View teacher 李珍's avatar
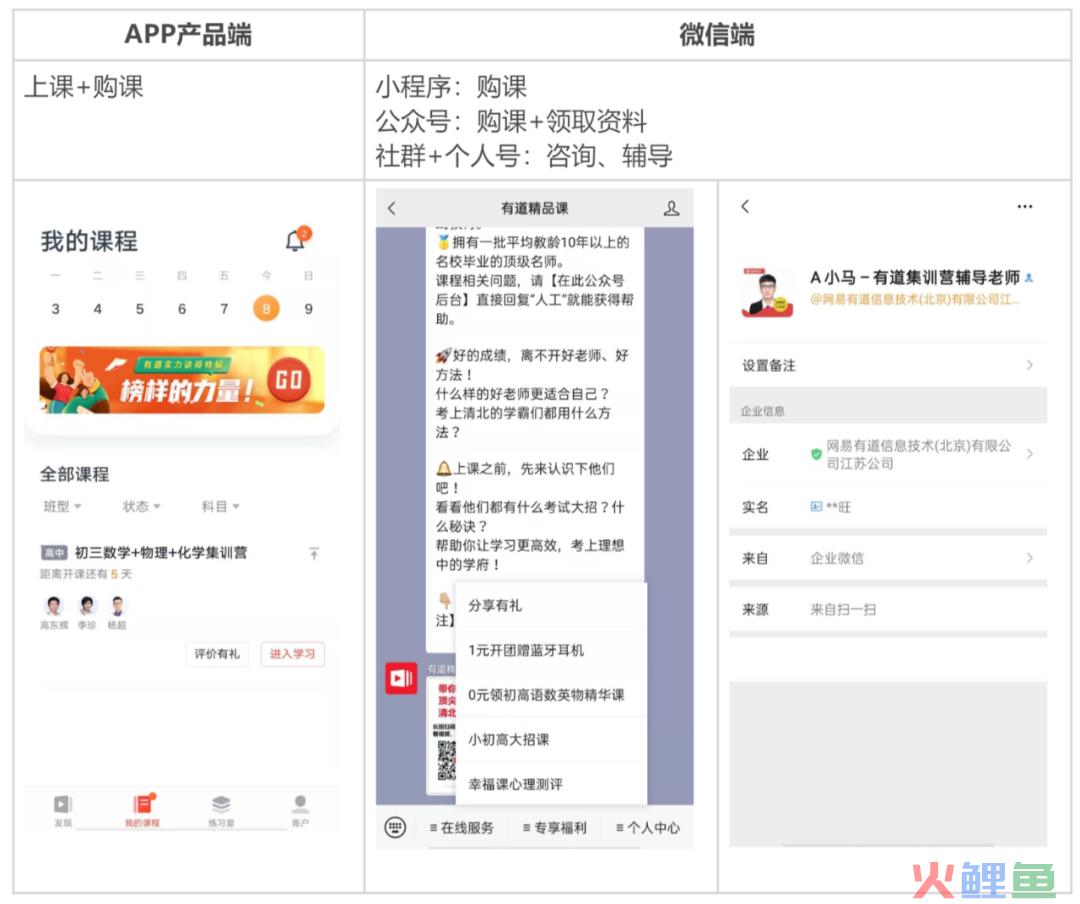Image resolution: width=1080 pixels, height=904 pixels. 87,606
